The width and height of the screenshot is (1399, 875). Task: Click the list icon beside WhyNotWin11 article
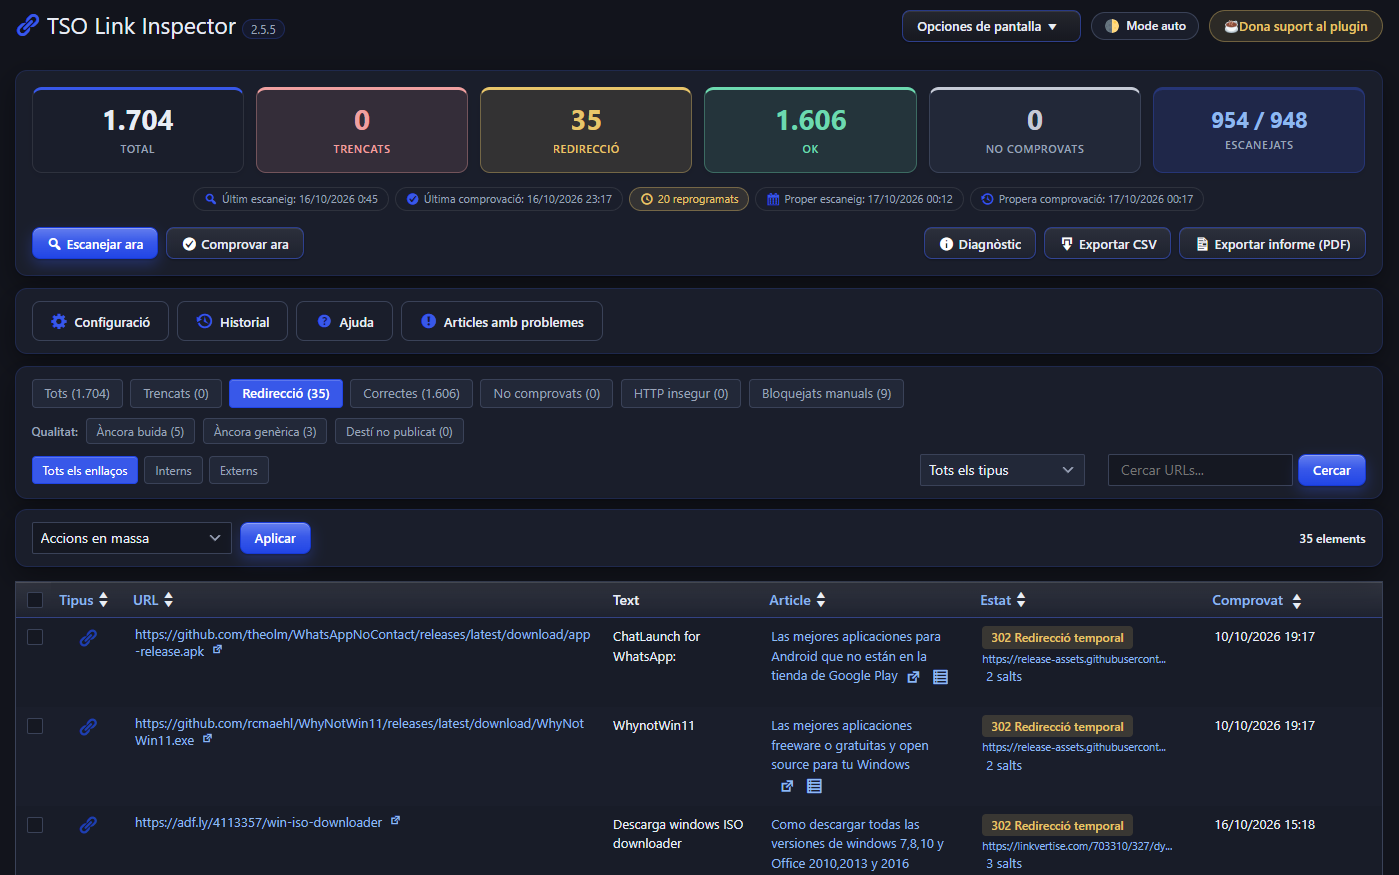pos(814,786)
